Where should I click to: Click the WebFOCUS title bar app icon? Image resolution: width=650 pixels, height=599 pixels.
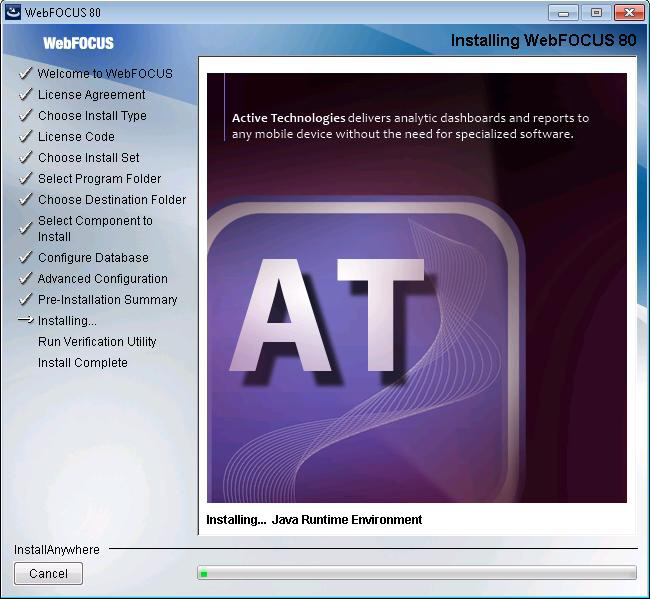13,12
